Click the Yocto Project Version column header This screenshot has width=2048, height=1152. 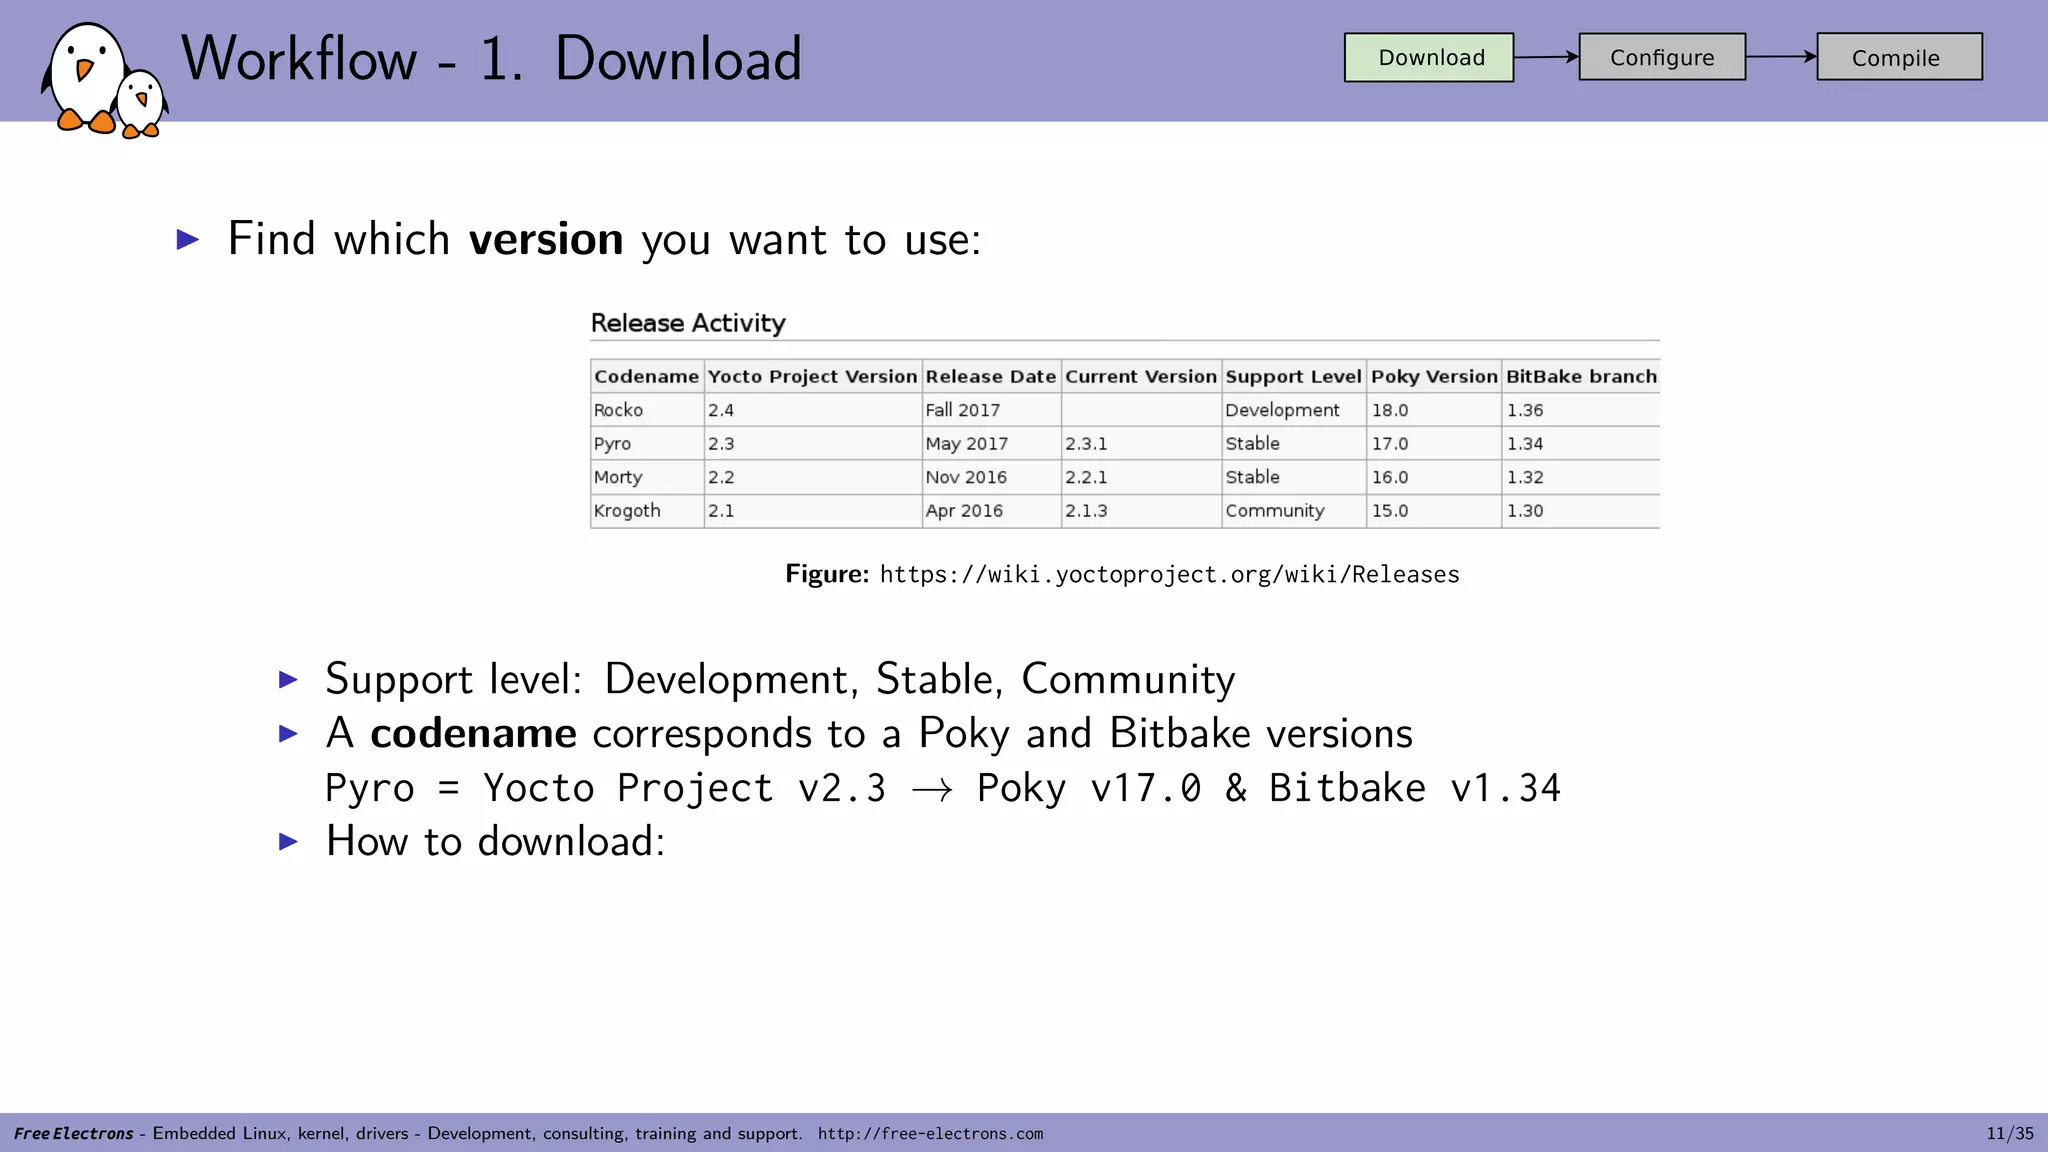click(x=813, y=376)
